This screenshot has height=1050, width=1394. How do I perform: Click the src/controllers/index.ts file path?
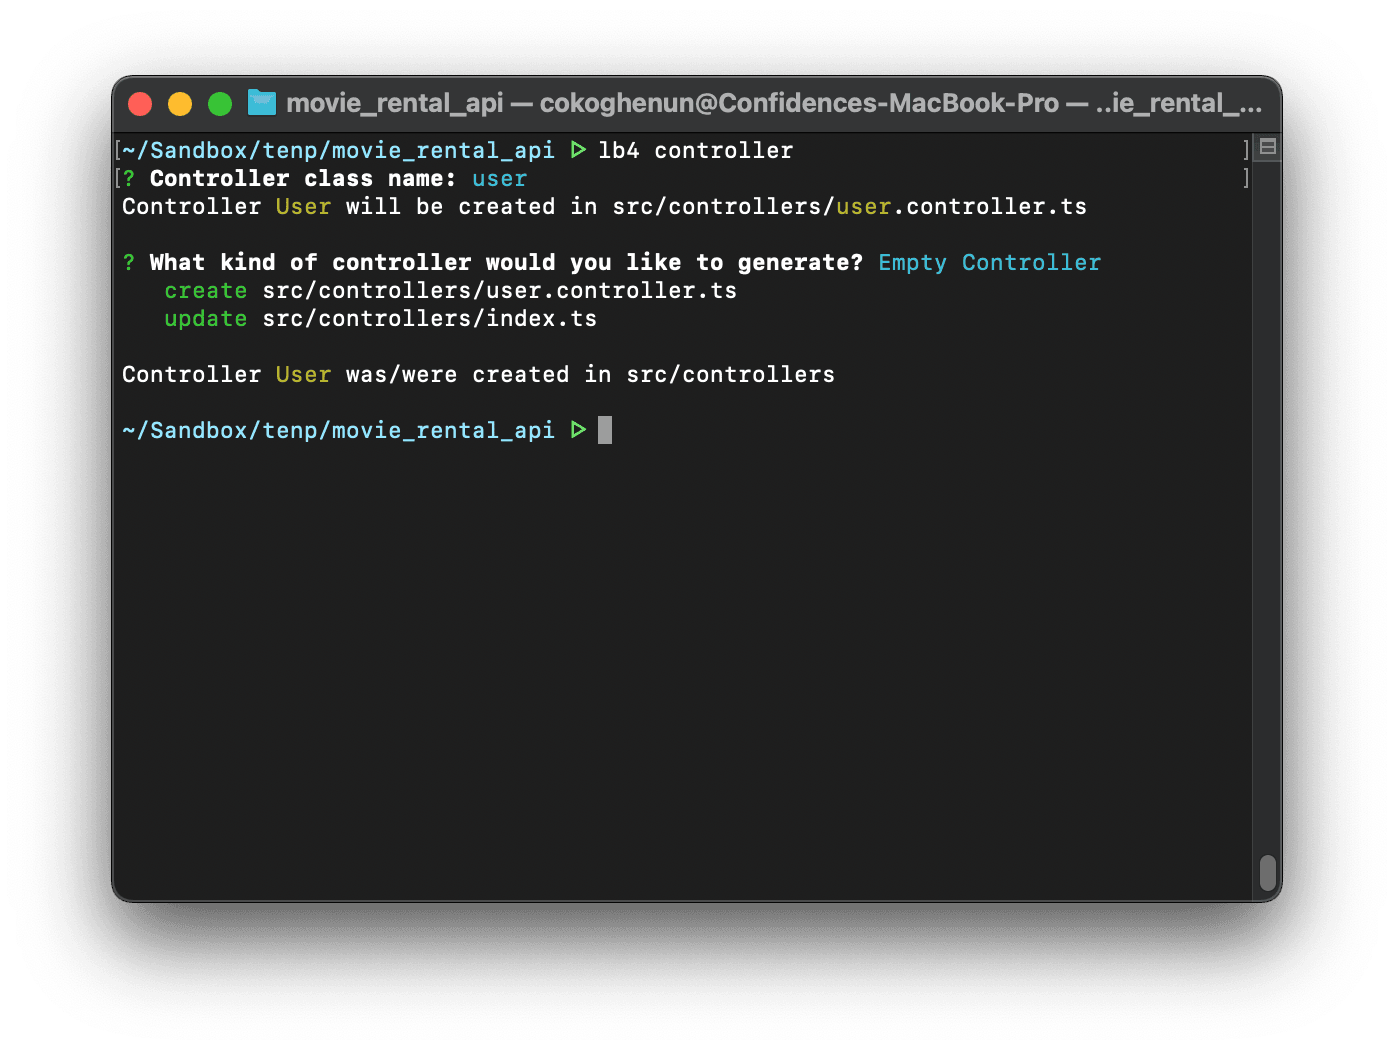429,319
